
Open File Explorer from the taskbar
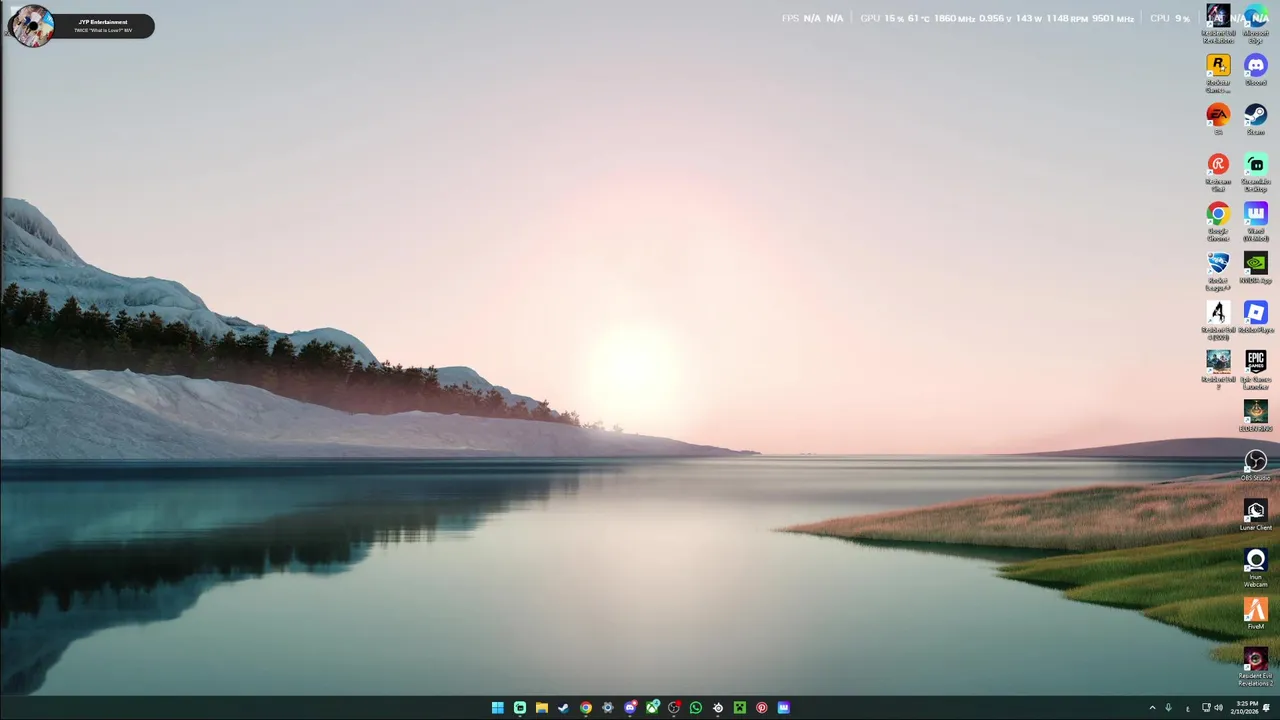click(541, 708)
